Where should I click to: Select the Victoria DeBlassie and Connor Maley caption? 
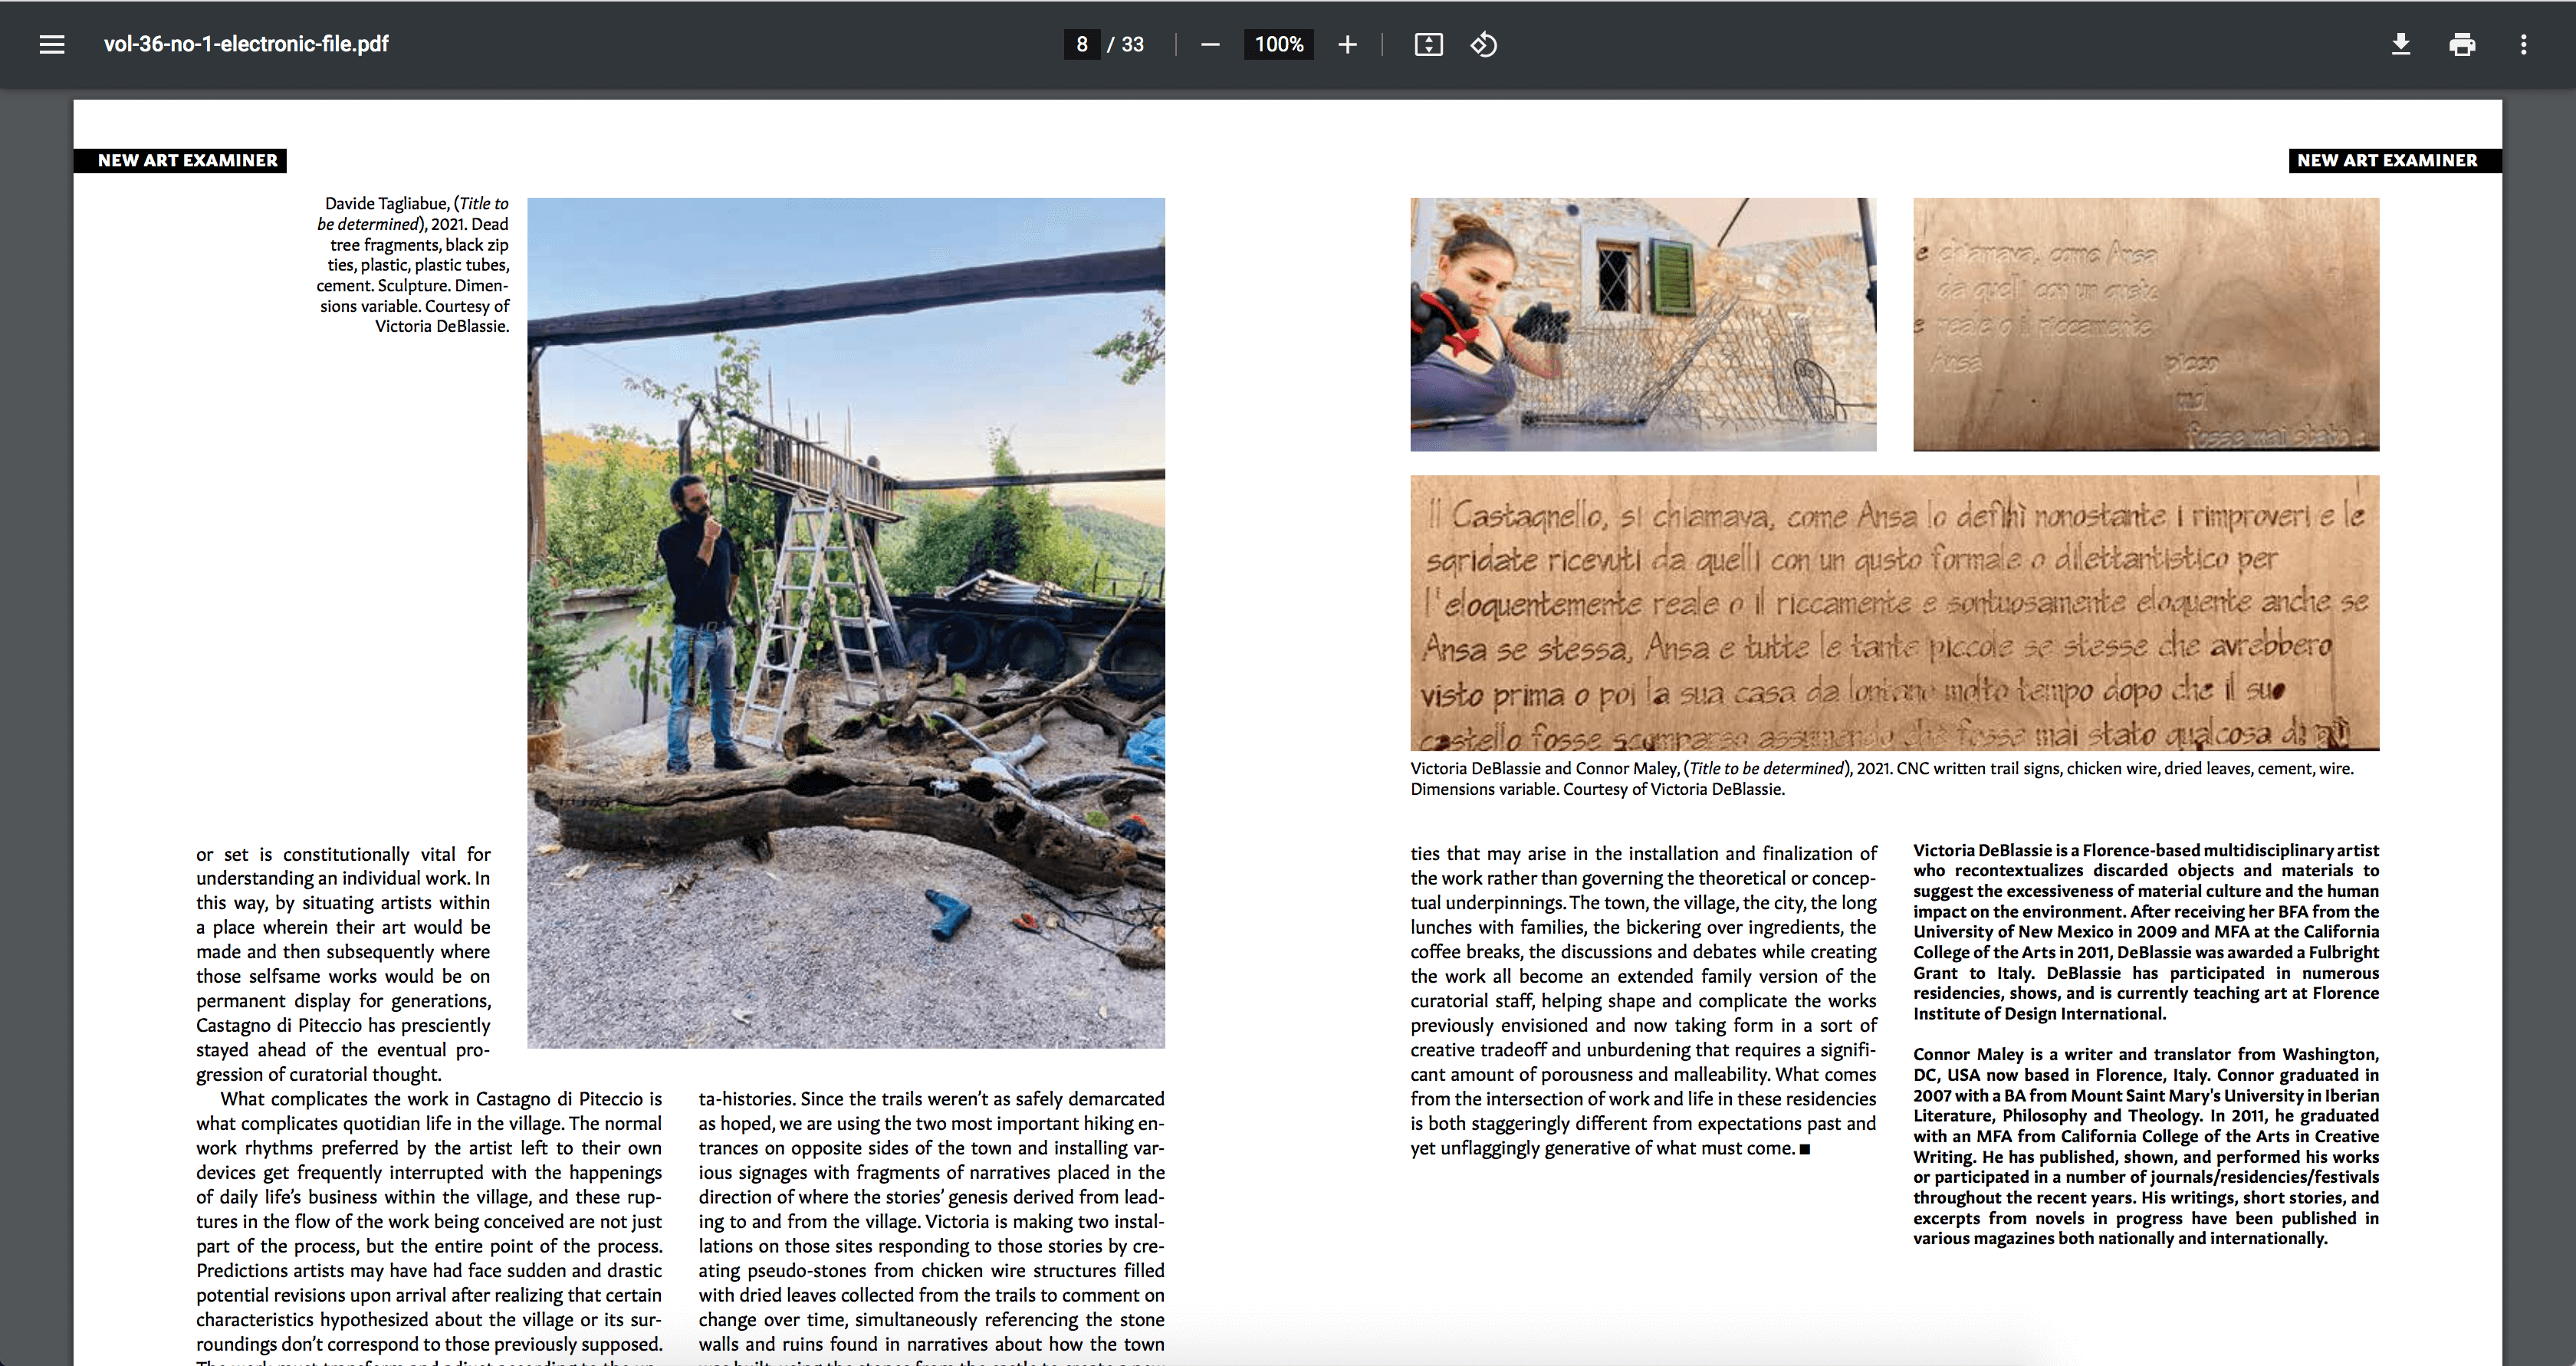click(1882, 779)
